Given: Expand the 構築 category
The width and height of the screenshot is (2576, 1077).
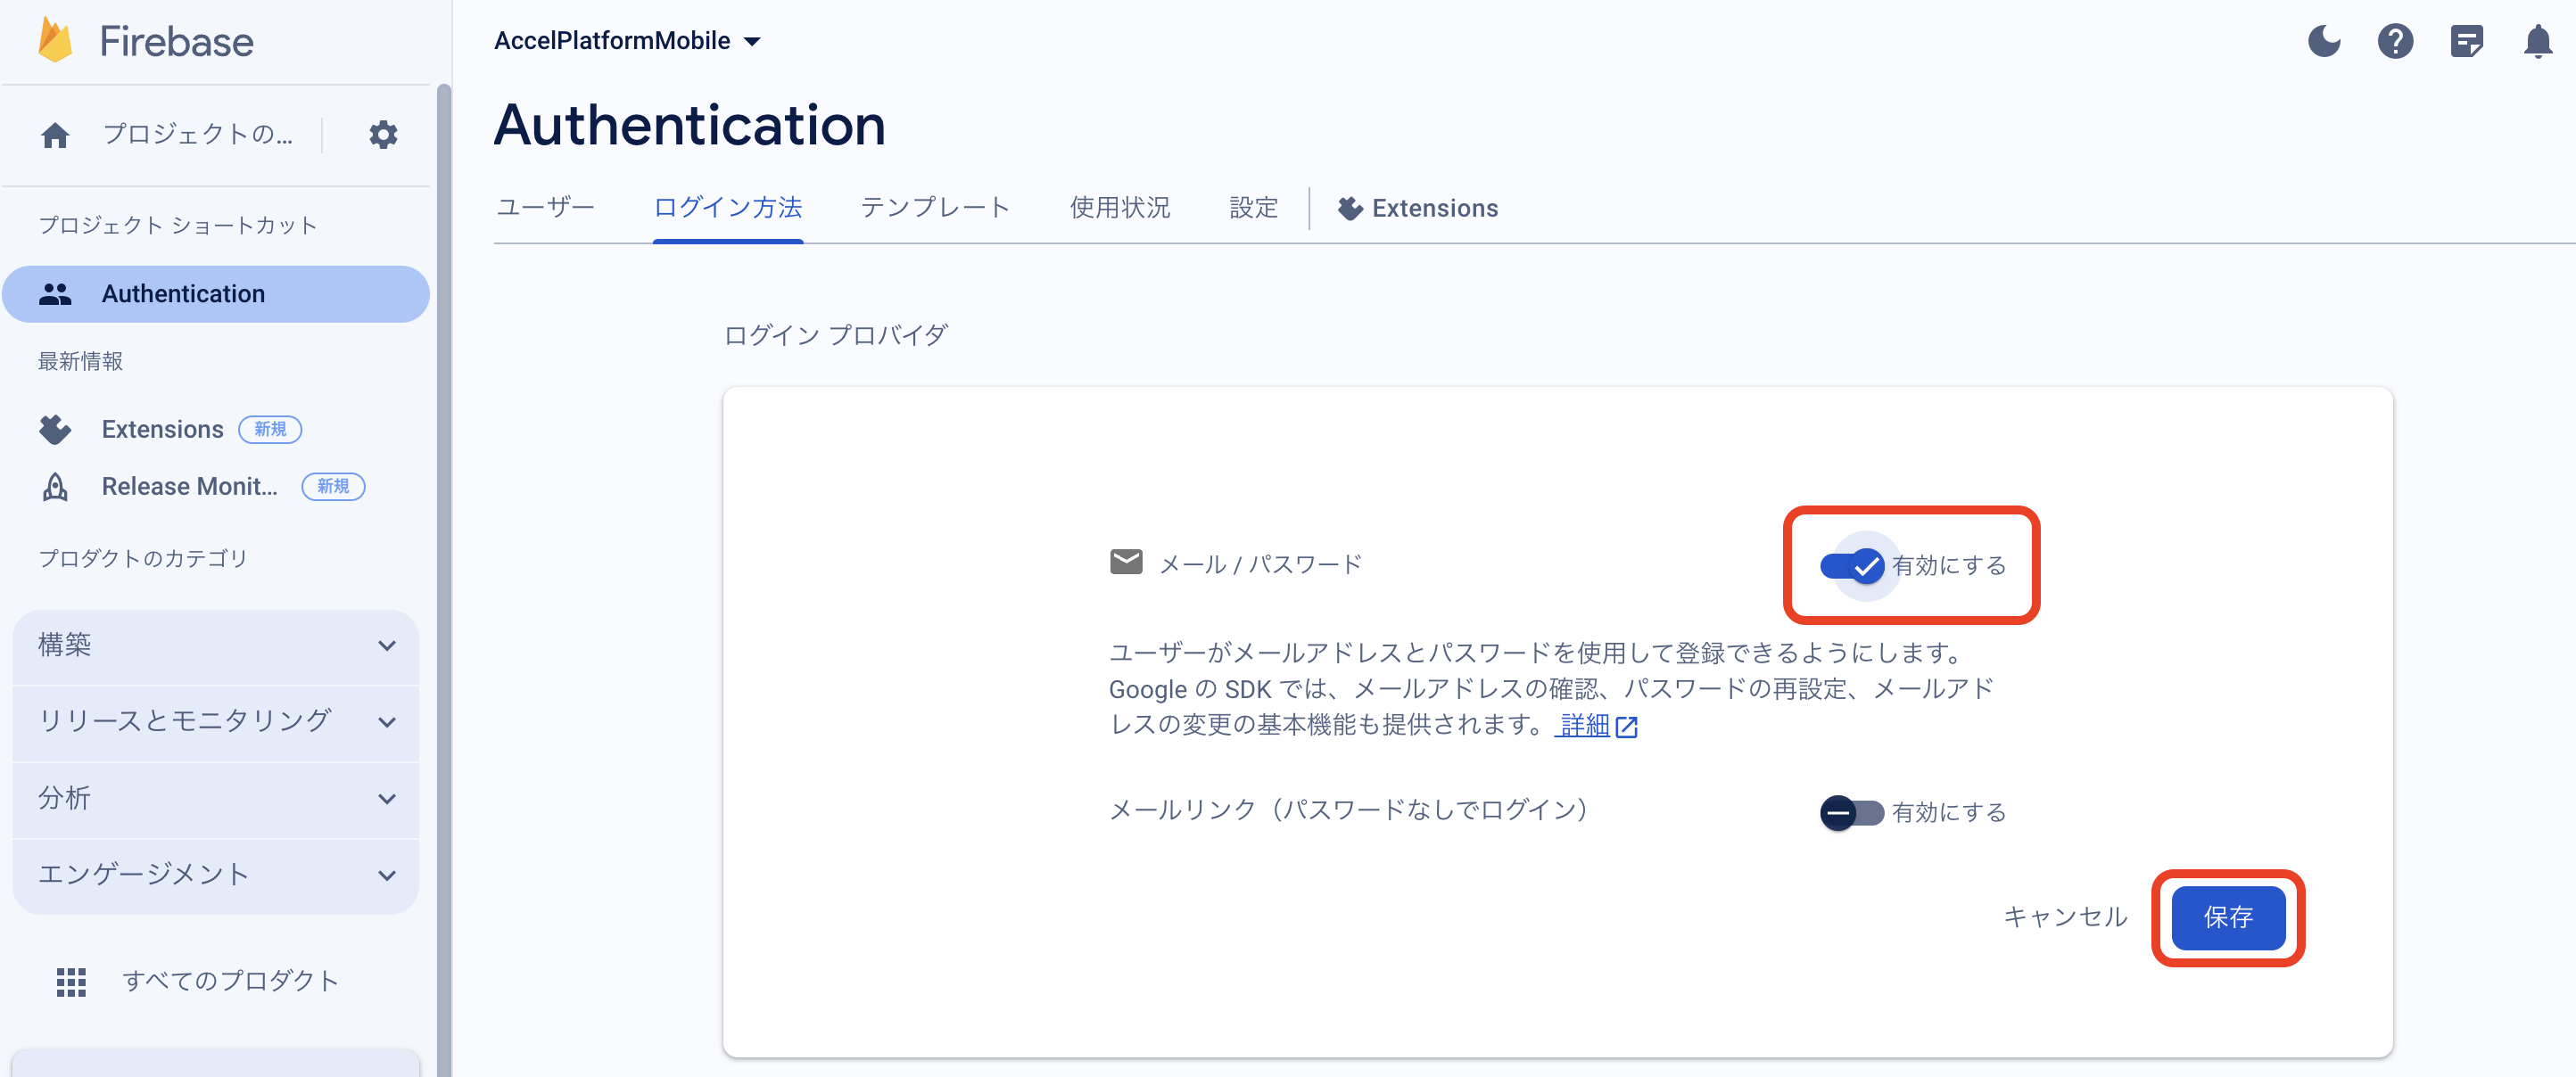Looking at the screenshot, I should click(x=215, y=645).
